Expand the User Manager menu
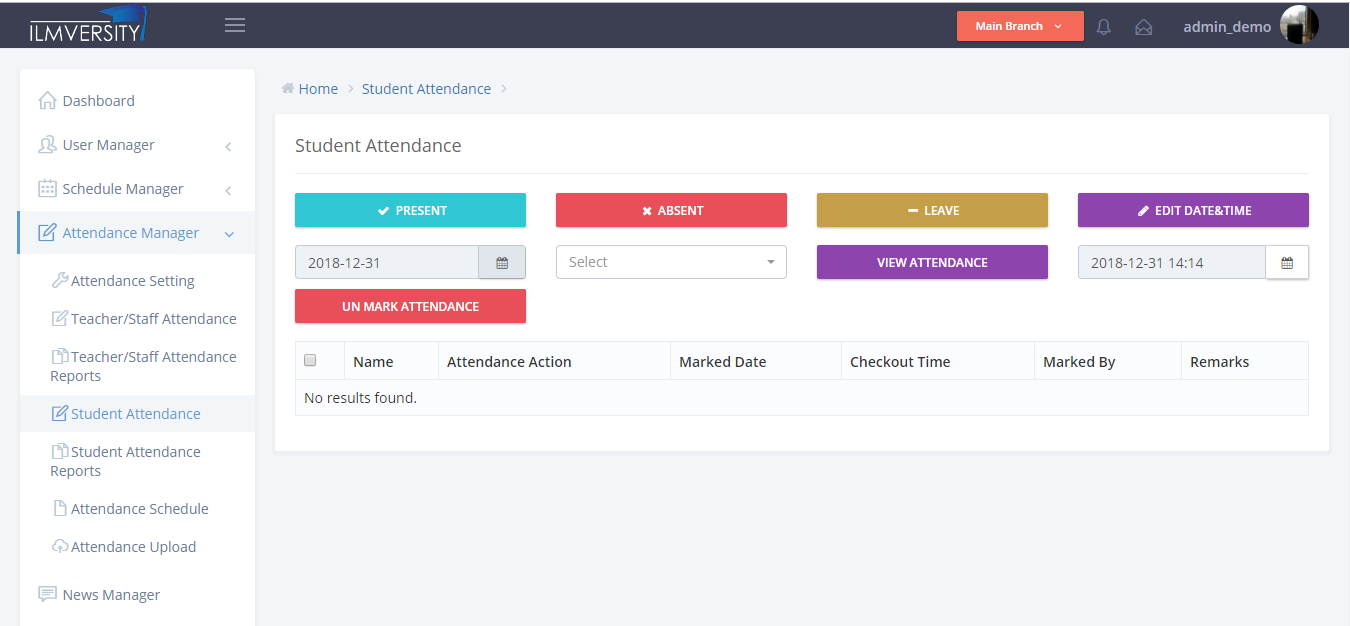Screen dimensions: 1350x626 pos(108,144)
